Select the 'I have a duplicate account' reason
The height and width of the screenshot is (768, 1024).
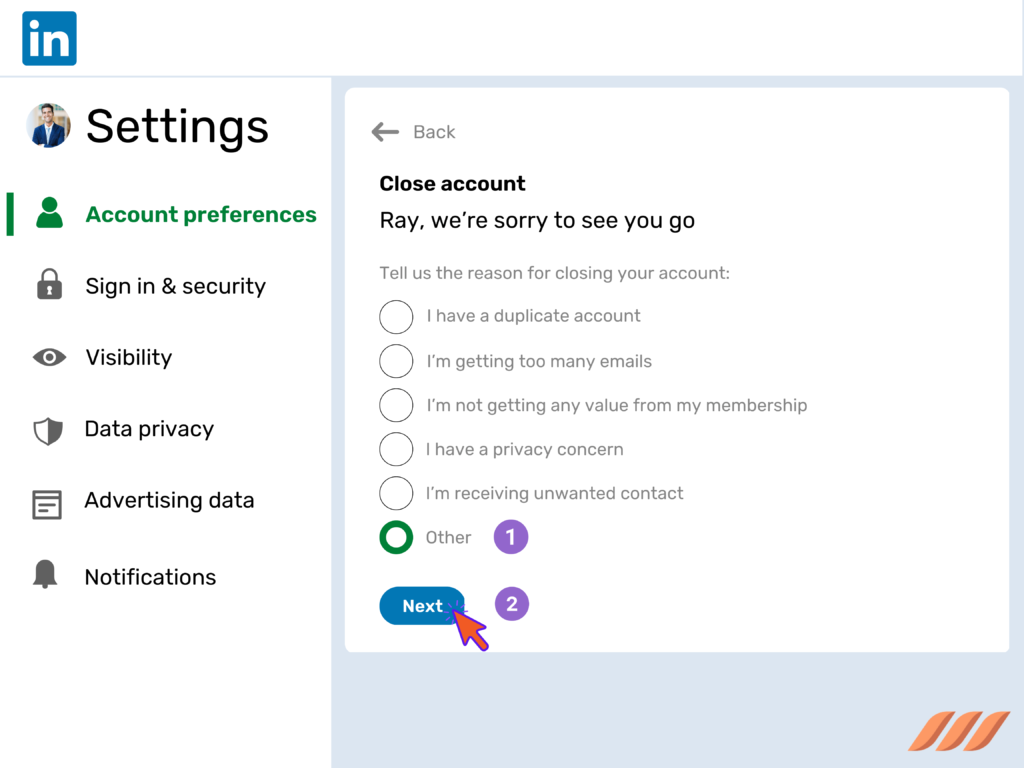[396, 317]
